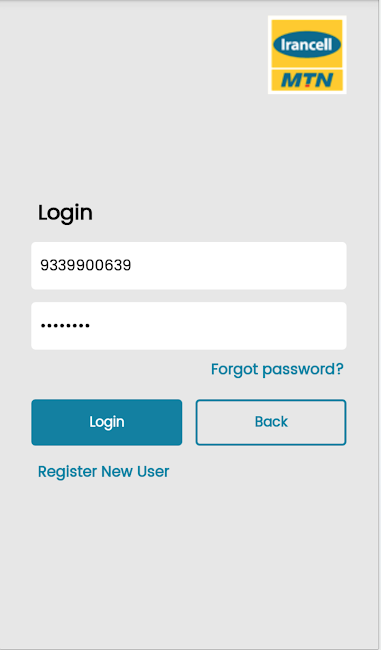Click the Irancell MTN logo
The height and width of the screenshot is (650, 381).
coord(307,55)
